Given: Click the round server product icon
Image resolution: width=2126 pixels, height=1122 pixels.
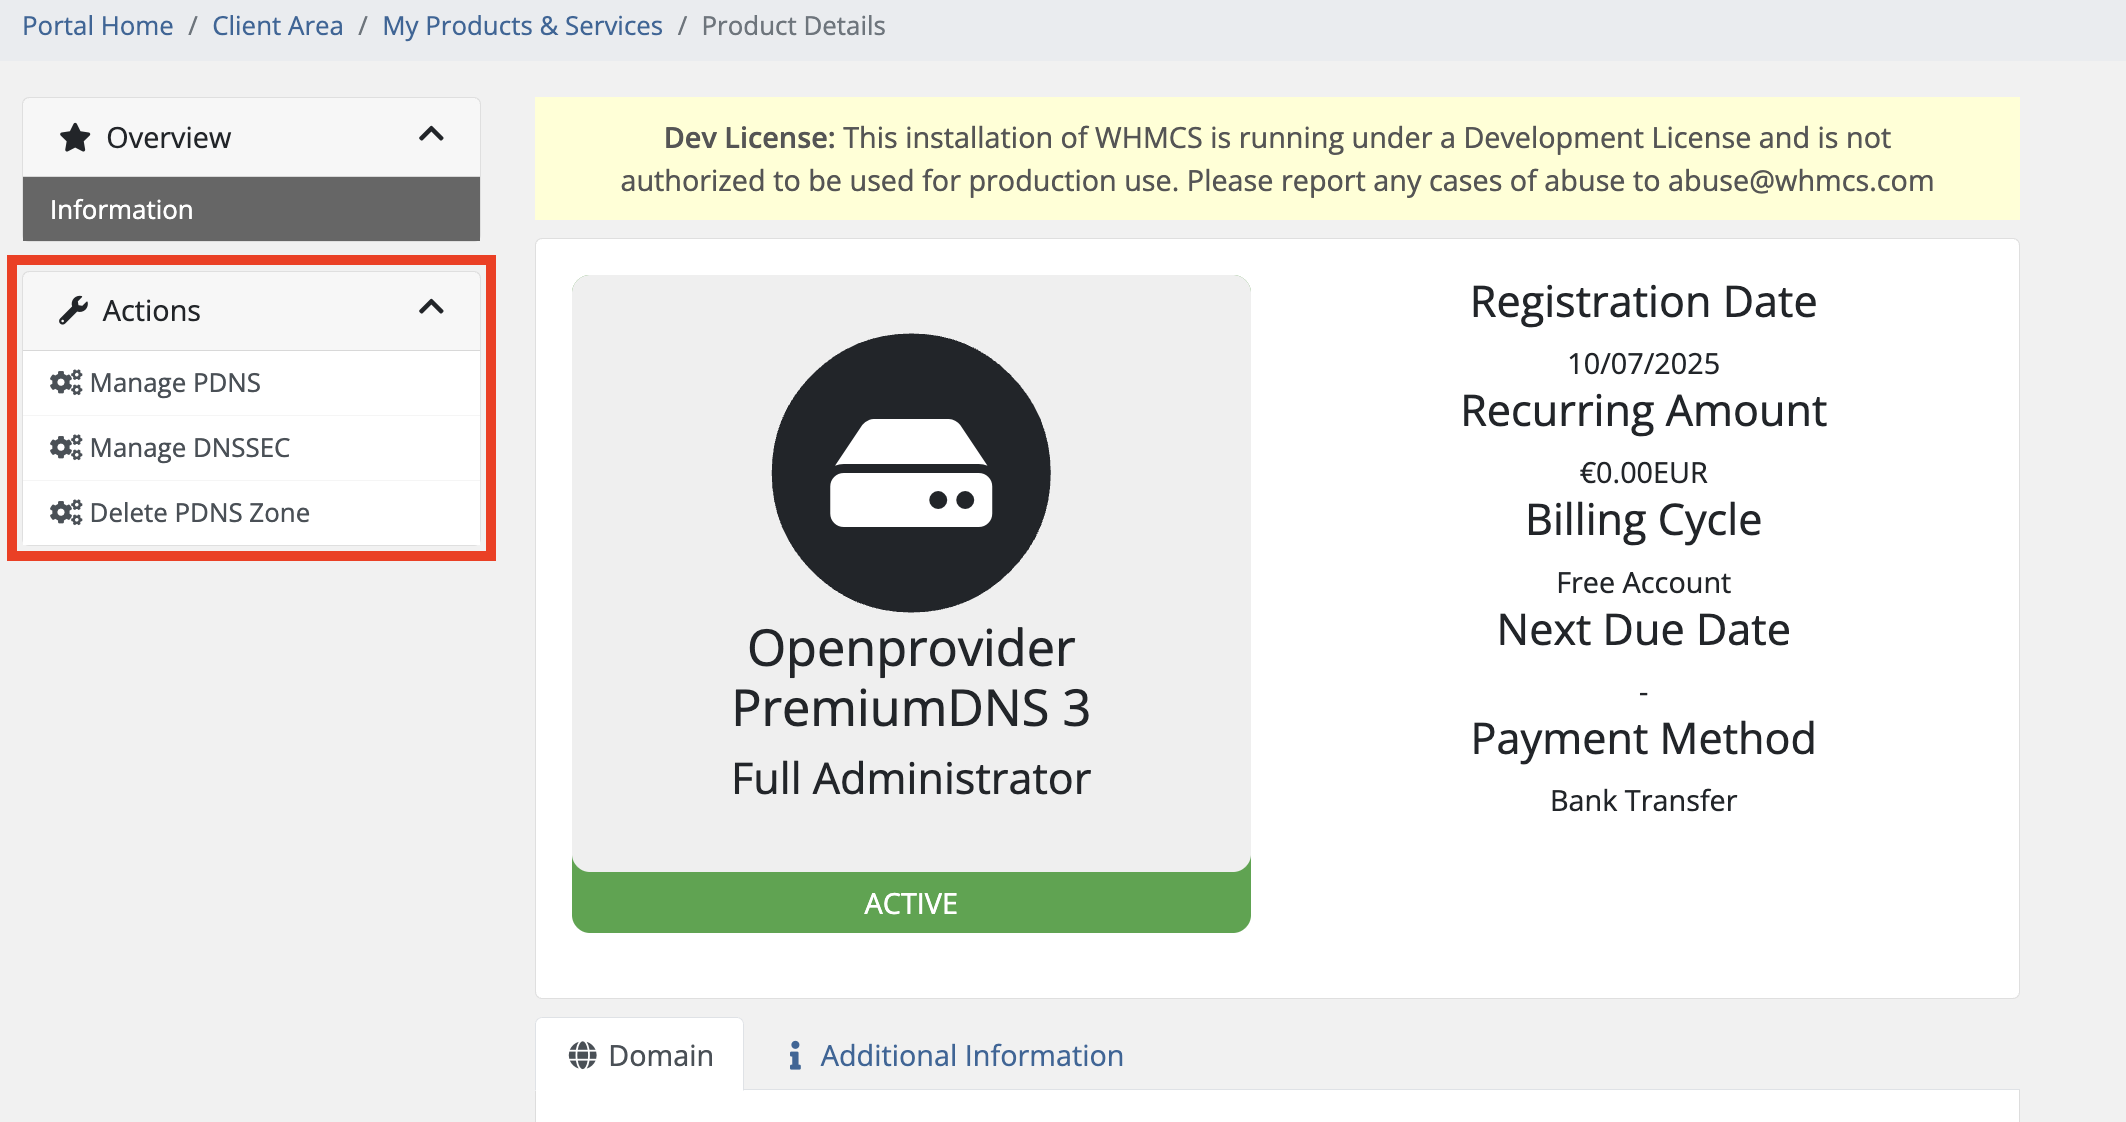Looking at the screenshot, I should pyautogui.click(x=910, y=473).
